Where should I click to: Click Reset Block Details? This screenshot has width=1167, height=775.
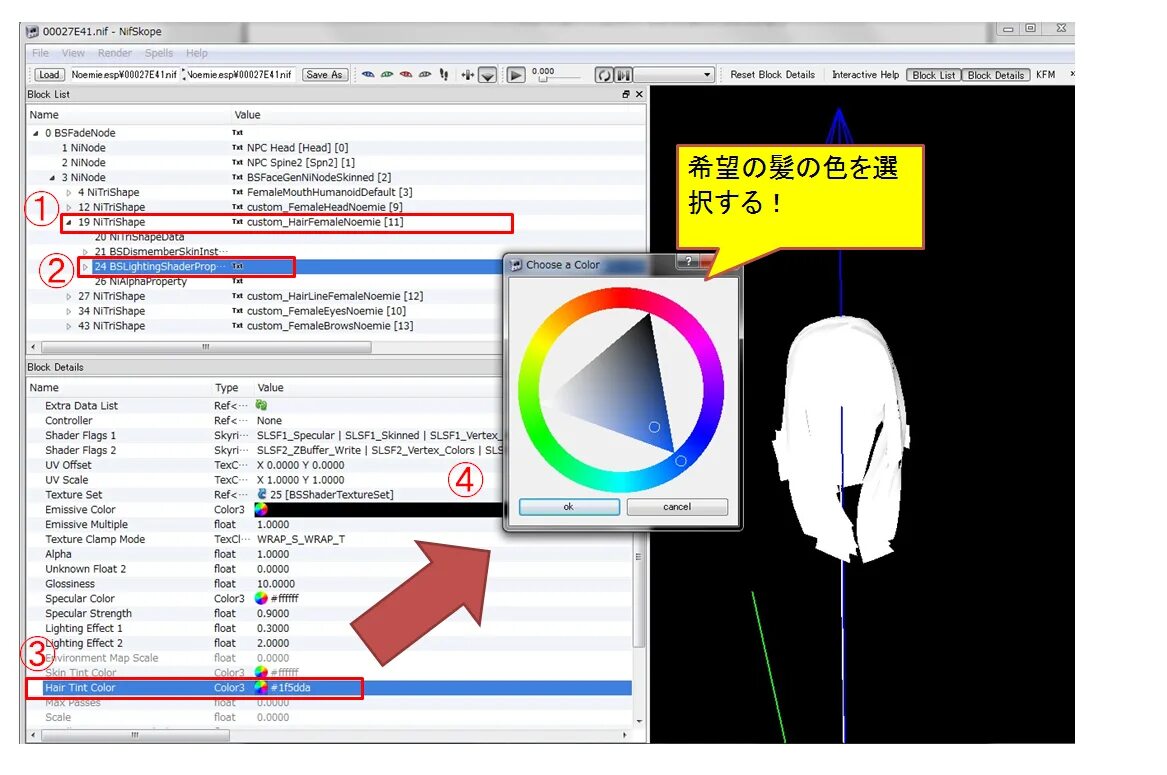(773, 74)
